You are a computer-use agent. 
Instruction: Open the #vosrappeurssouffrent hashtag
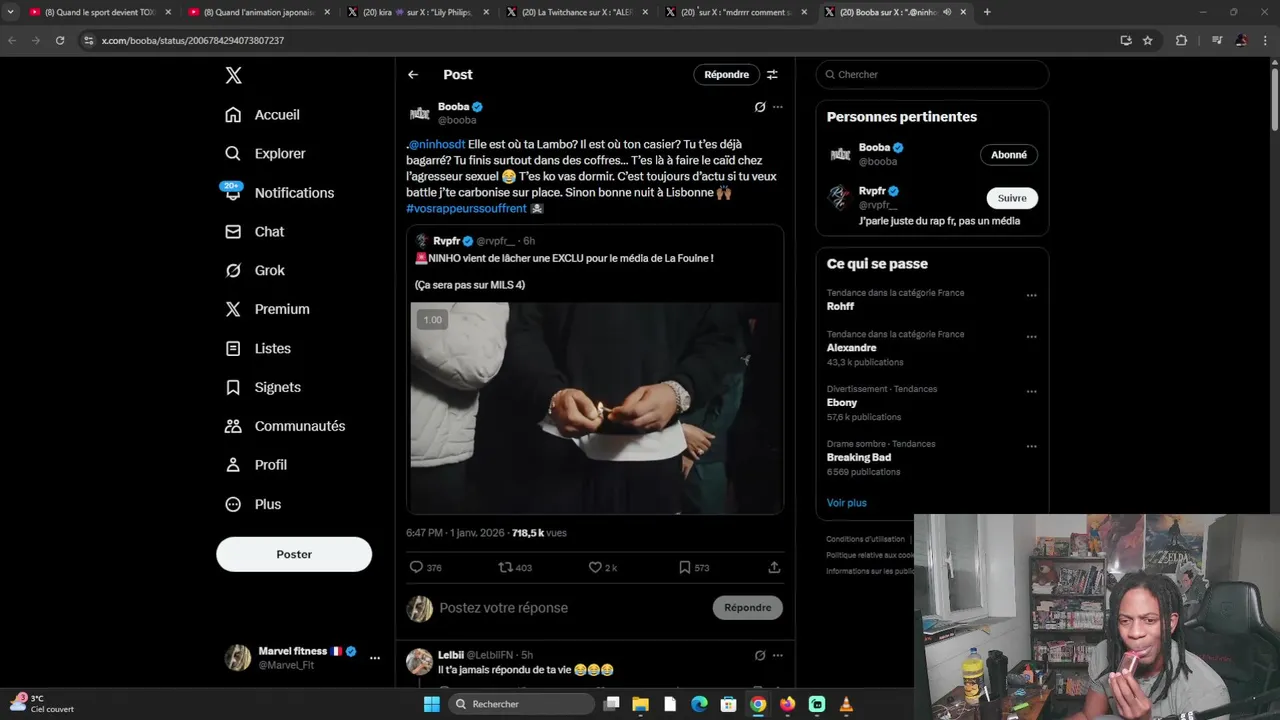tap(466, 208)
